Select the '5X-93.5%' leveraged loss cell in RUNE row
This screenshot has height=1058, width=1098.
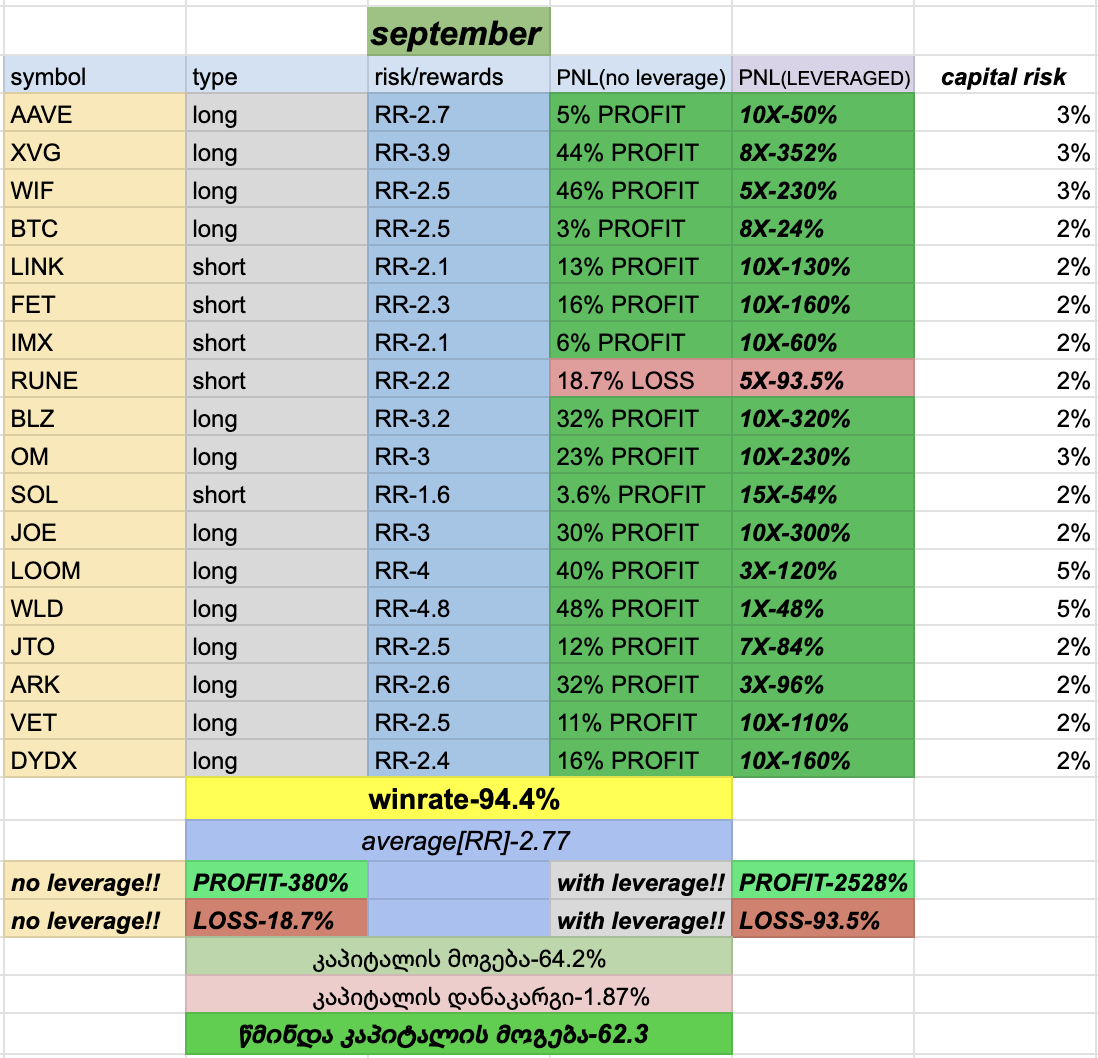click(822, 381)
